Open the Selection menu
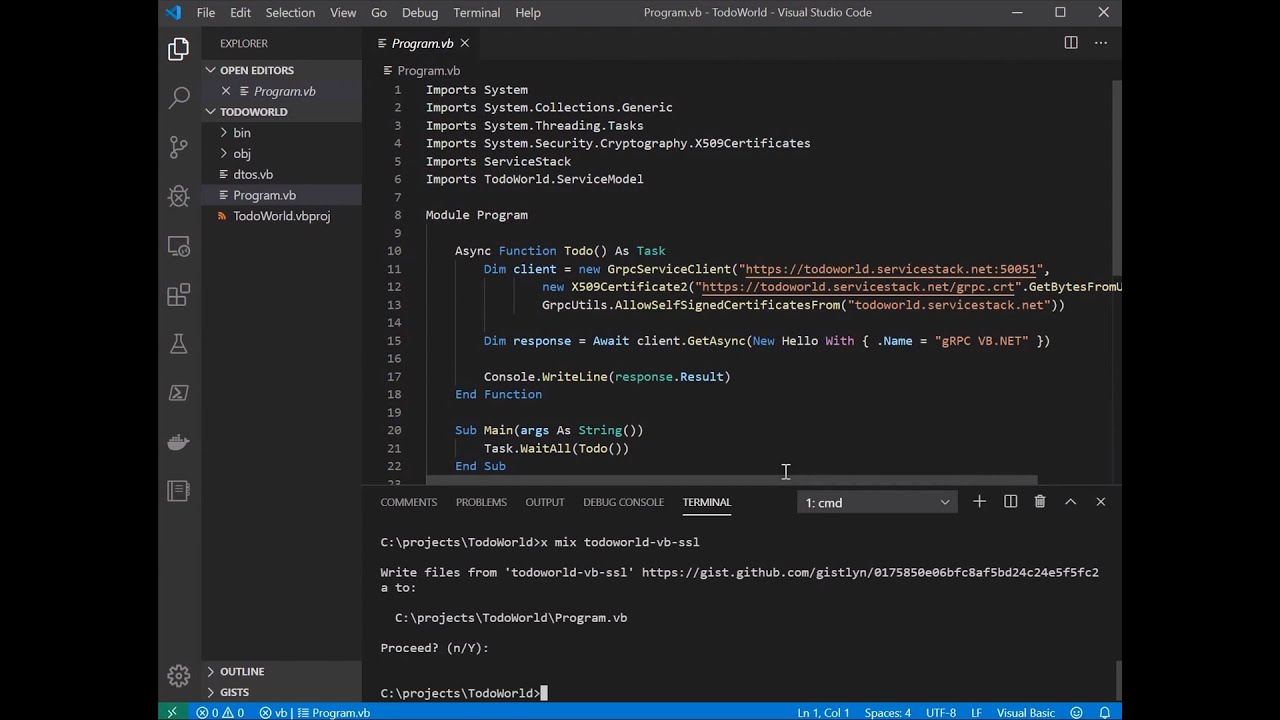This screenshot has height=720, width=1280. pos(290,12)
